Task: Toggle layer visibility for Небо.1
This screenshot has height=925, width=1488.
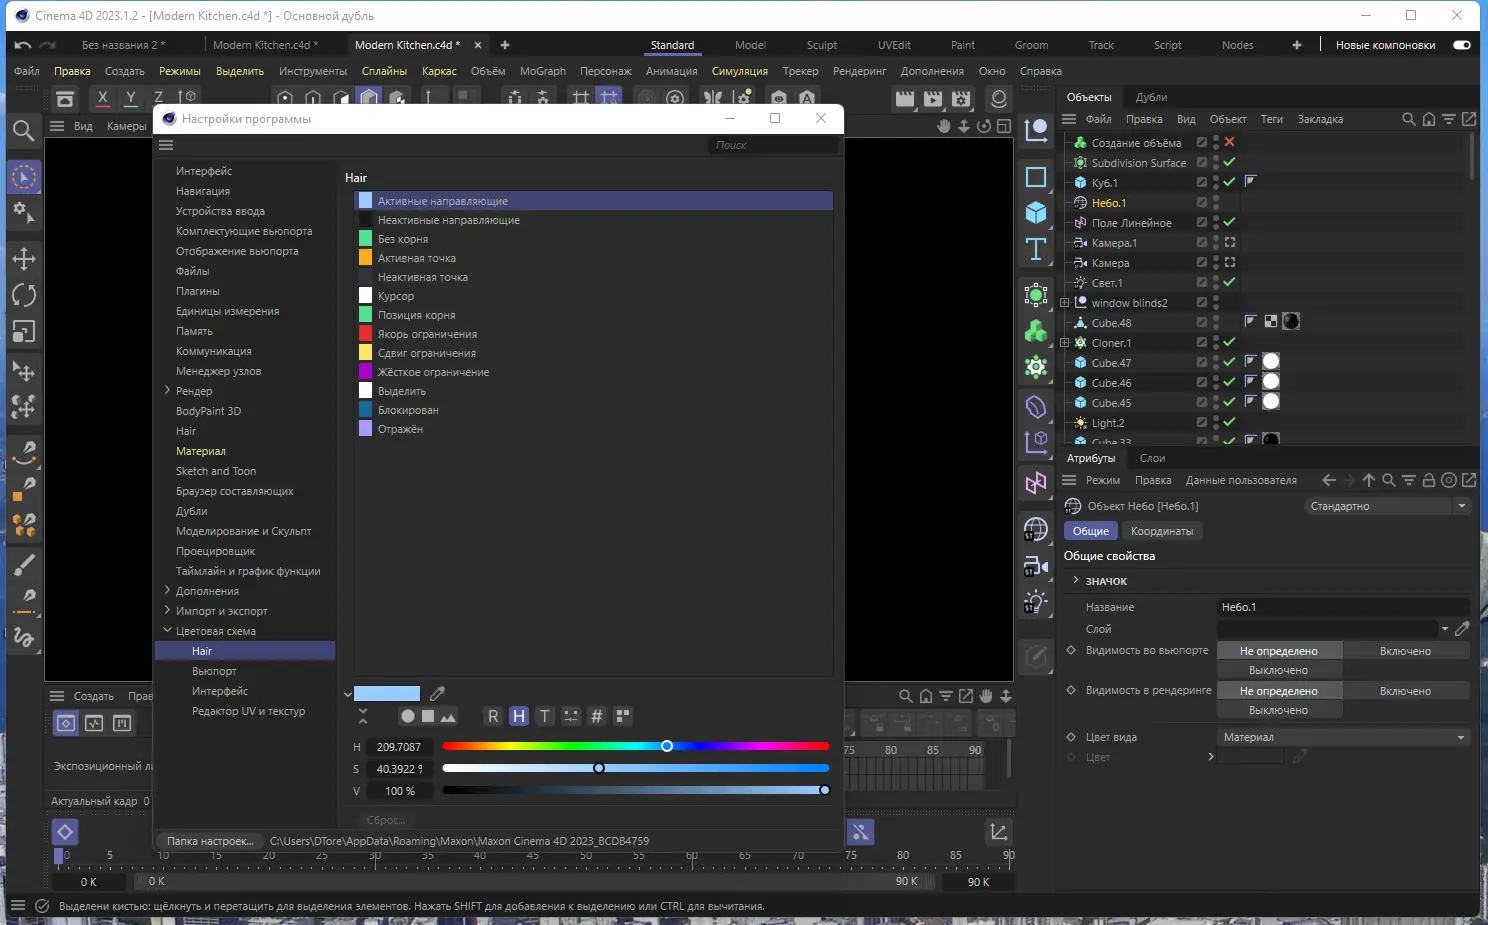Action: click(x=1202, y=202)
